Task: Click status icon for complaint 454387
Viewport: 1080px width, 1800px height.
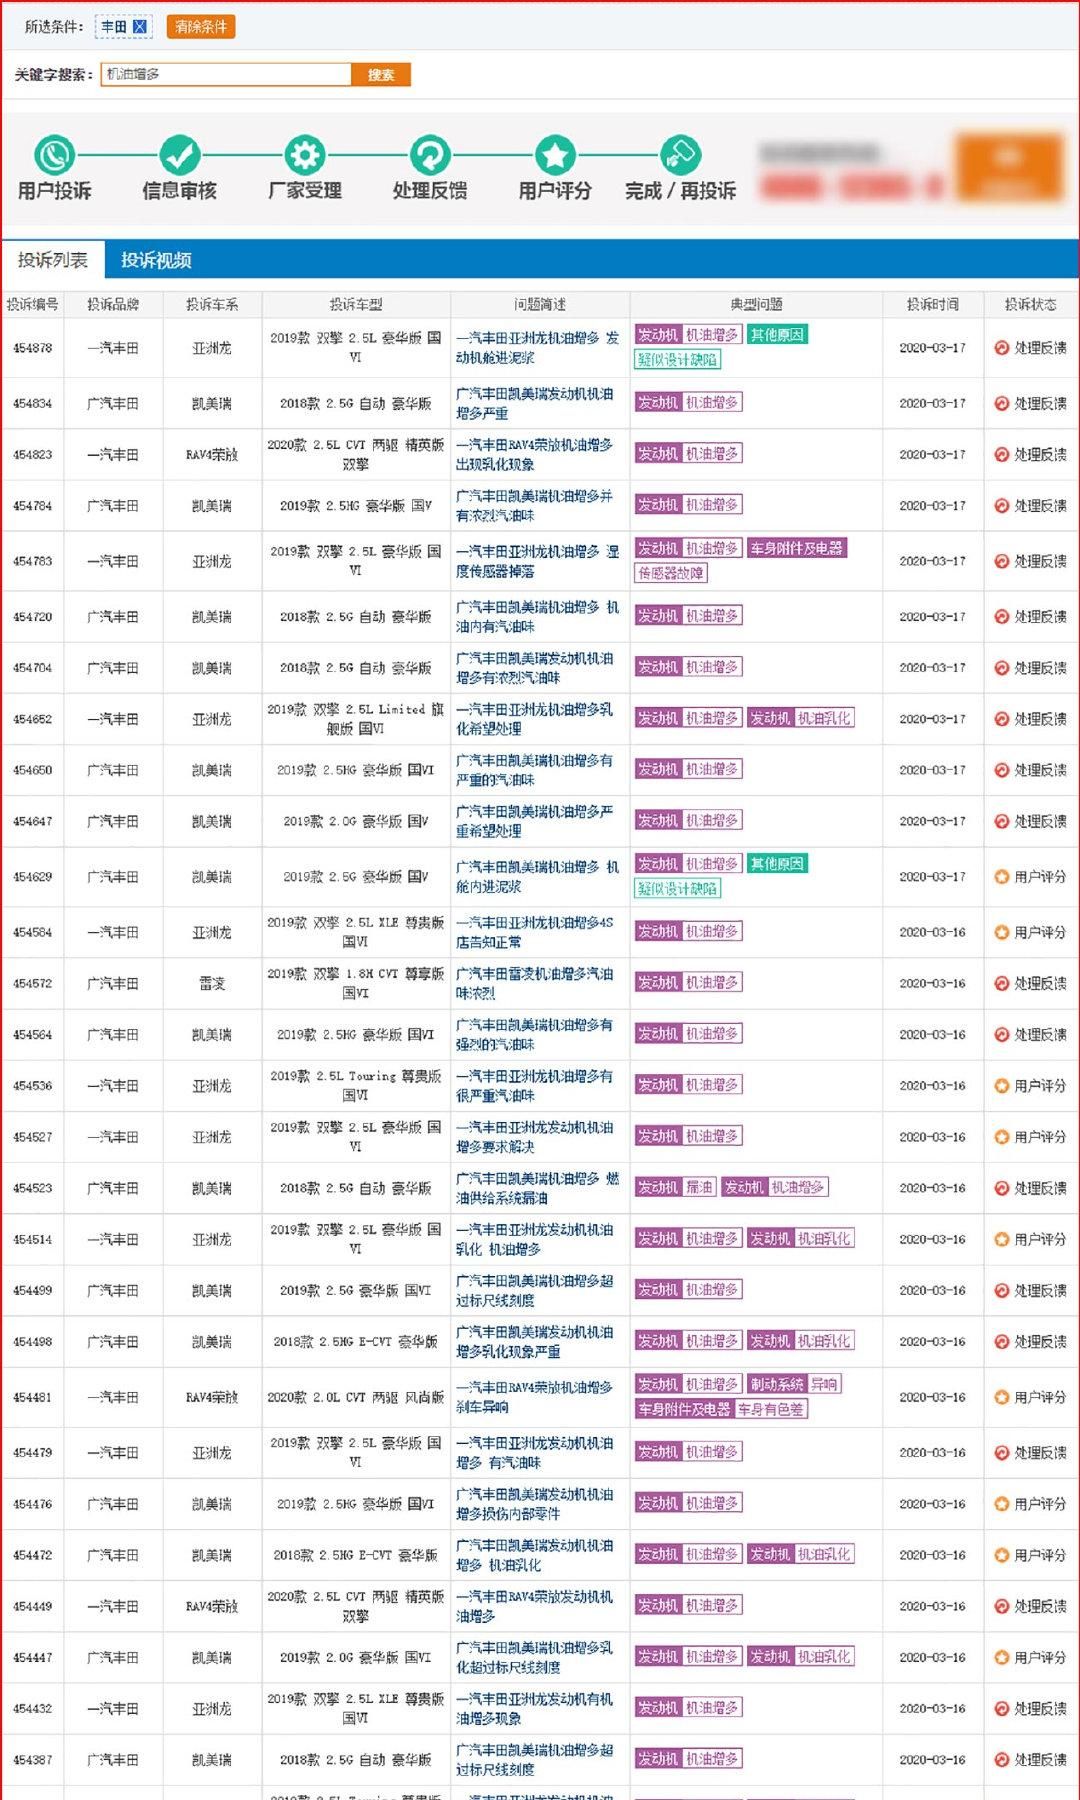Action: click(x=1001, y=1760)
